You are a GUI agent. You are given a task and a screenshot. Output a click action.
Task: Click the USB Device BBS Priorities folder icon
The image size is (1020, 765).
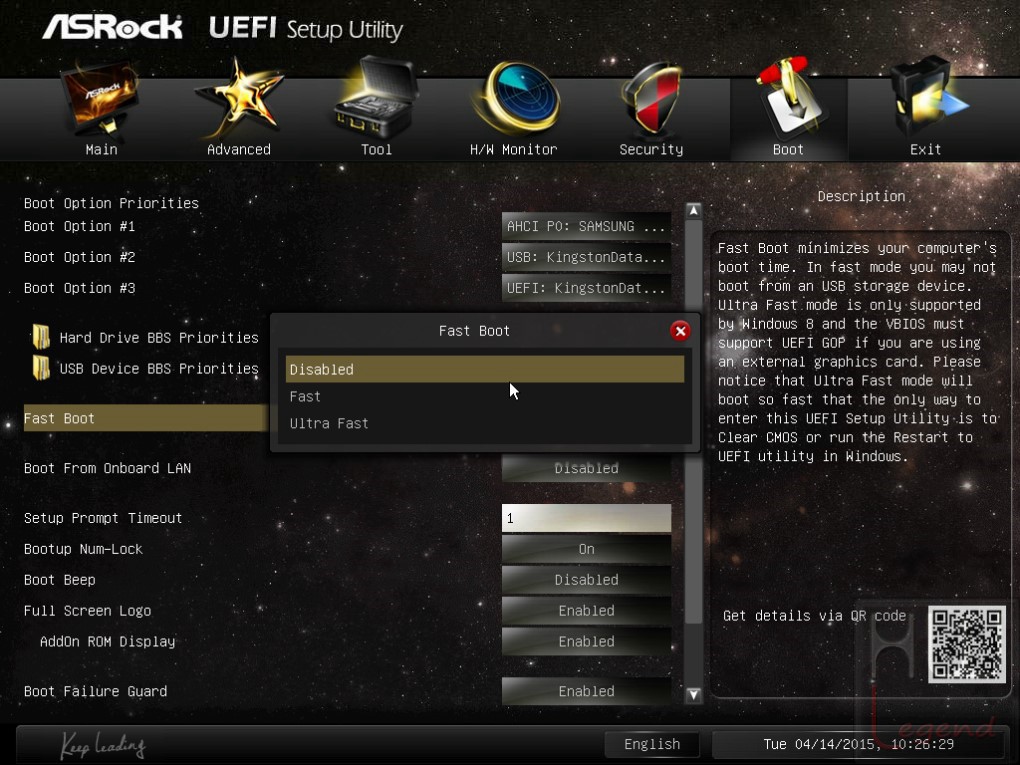coord(42,368)
